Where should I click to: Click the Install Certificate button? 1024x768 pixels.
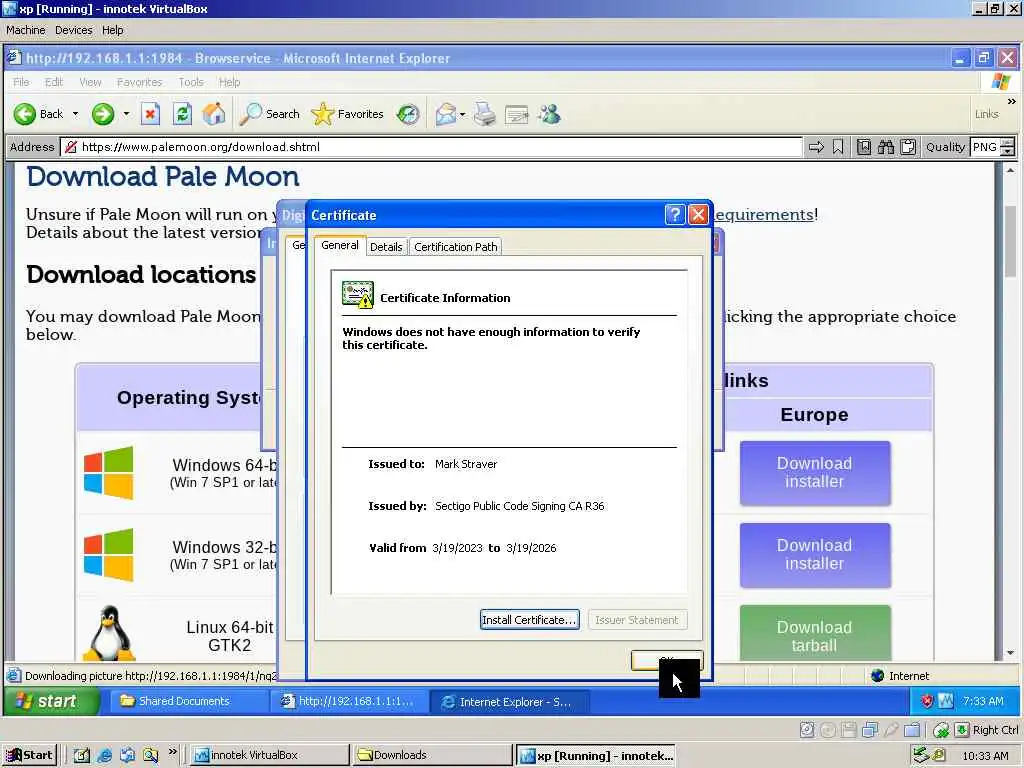click(x=530, y=620)
